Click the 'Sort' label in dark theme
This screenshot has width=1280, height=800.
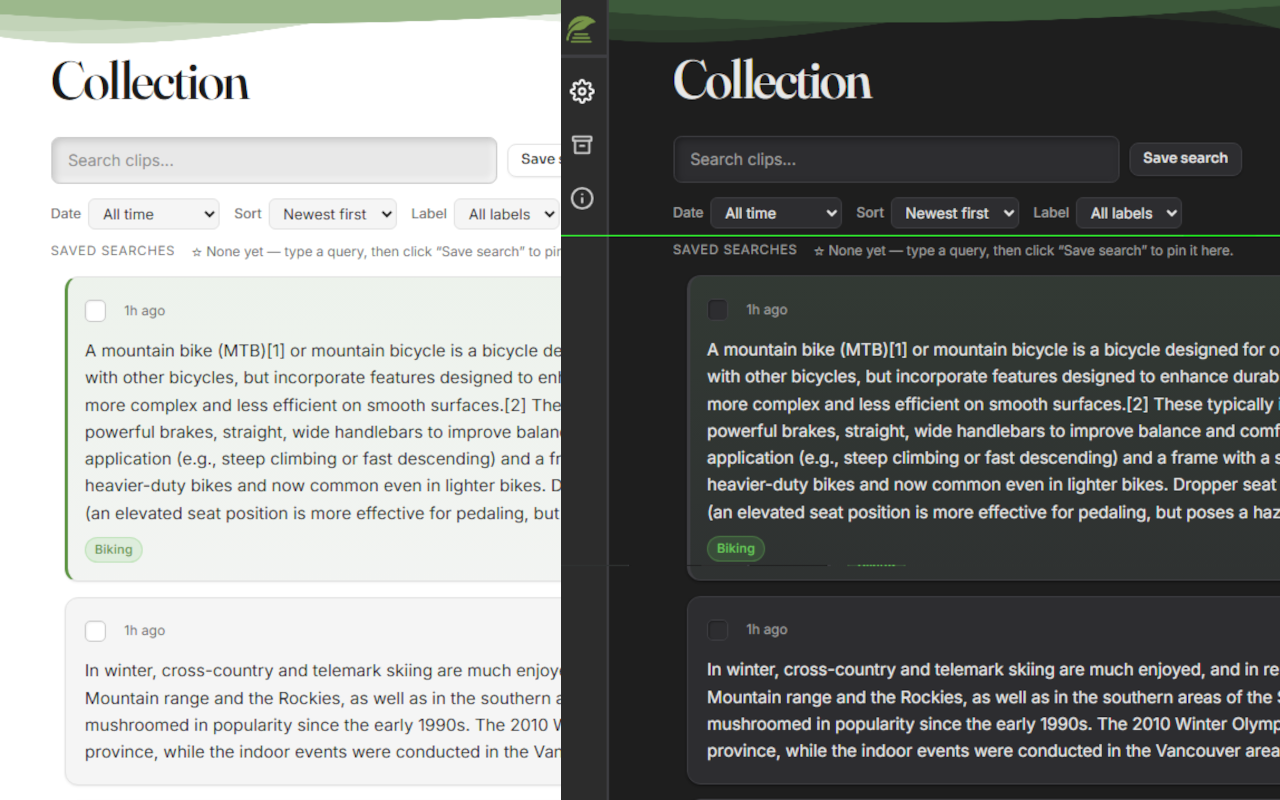tap(870, 213)
